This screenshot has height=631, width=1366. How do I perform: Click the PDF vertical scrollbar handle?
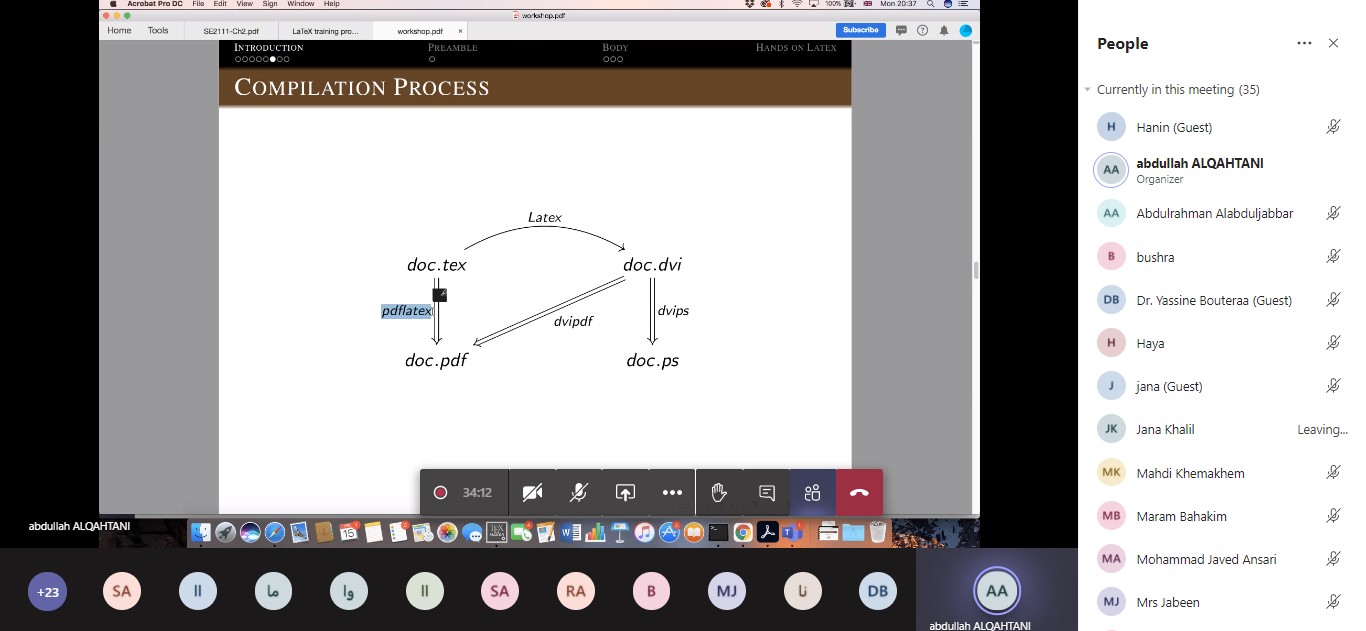[x=975, y=270]
